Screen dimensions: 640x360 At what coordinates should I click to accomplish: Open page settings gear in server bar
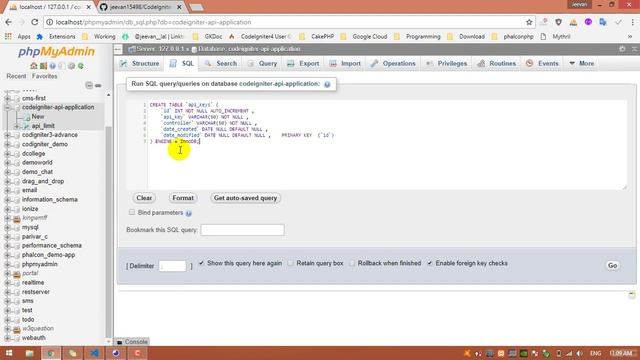point(622,49)
